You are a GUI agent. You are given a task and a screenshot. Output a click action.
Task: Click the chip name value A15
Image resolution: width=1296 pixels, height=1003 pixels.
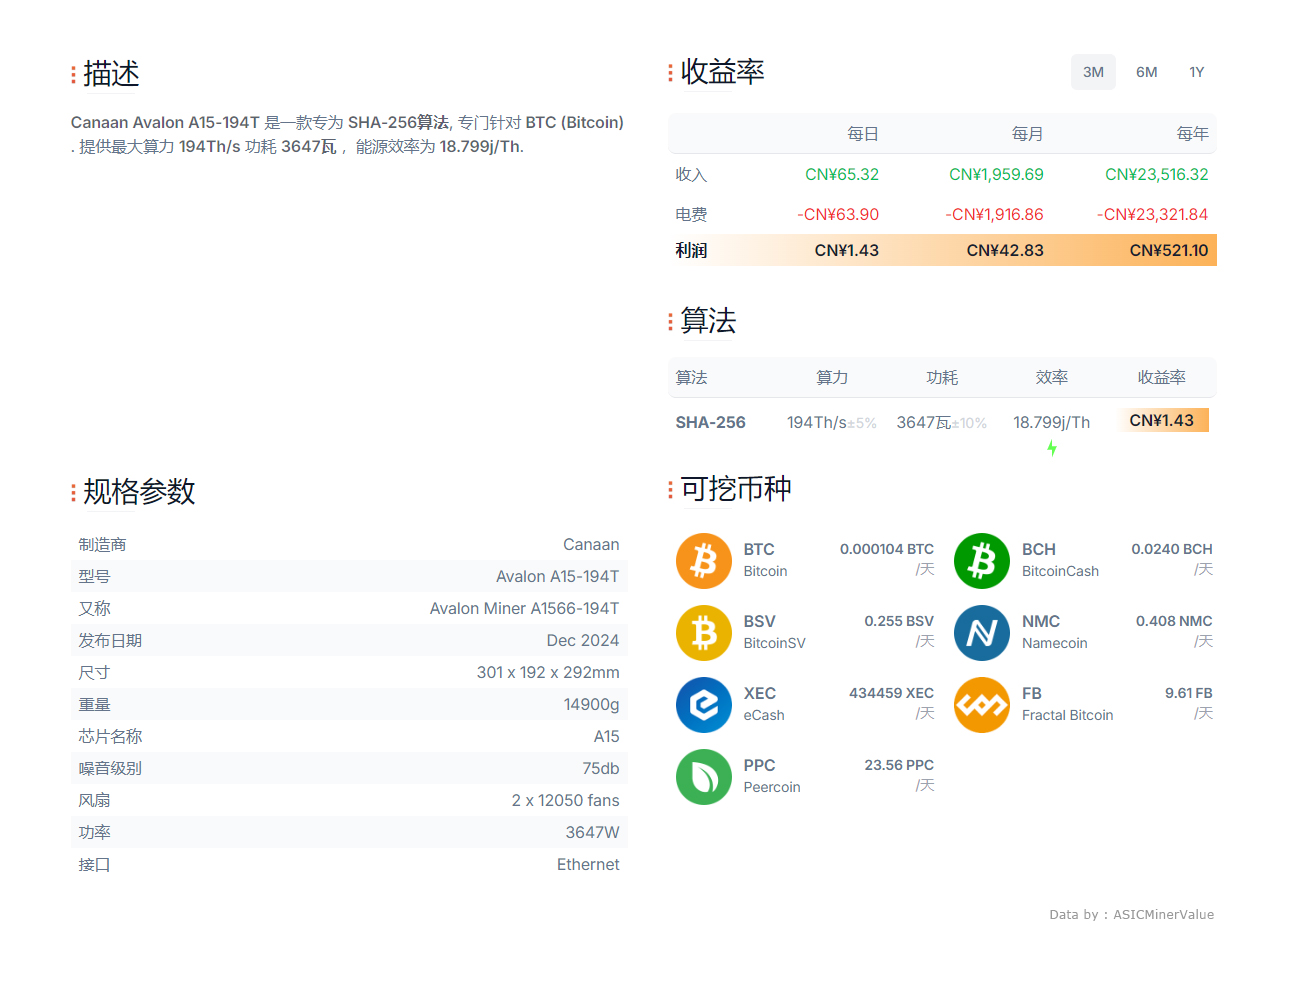[x=607, y=736]
